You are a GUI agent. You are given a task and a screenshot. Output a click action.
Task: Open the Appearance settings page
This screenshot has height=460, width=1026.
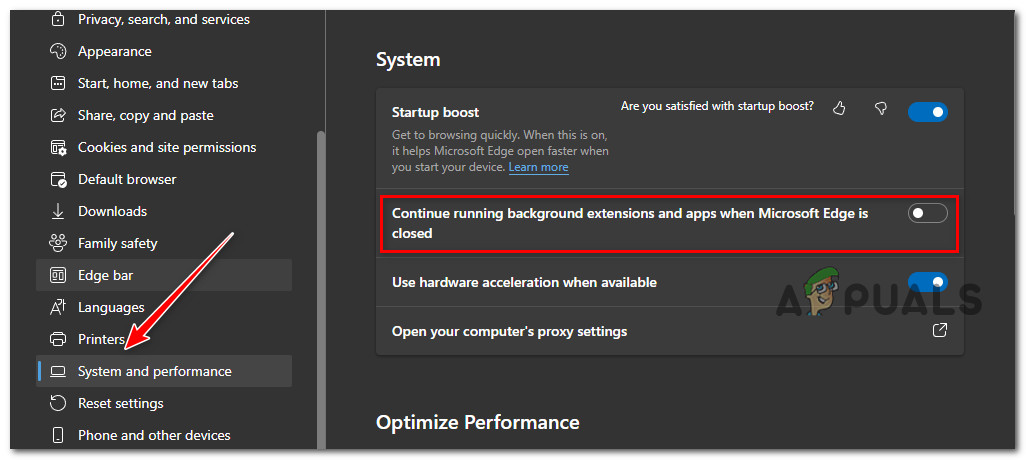(x=114, y=51)
